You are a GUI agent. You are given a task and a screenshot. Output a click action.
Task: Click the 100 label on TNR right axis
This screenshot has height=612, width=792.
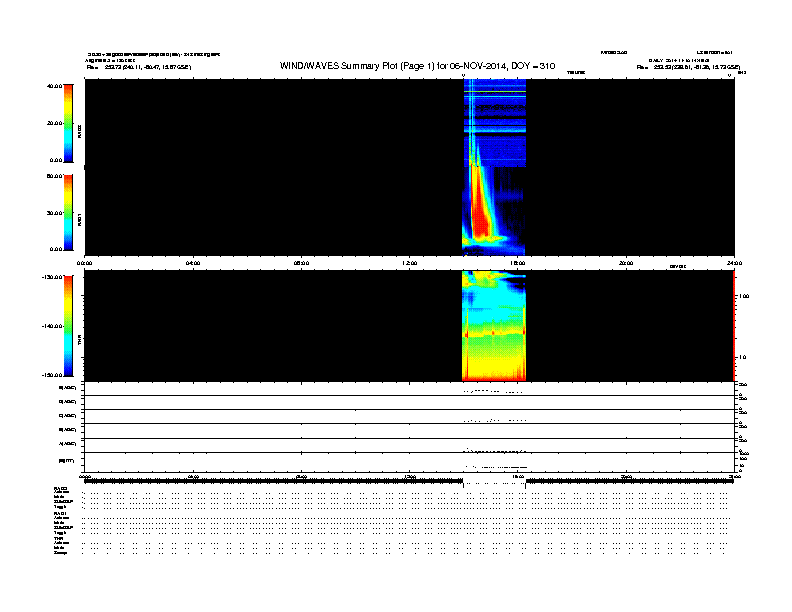point(744,296)
